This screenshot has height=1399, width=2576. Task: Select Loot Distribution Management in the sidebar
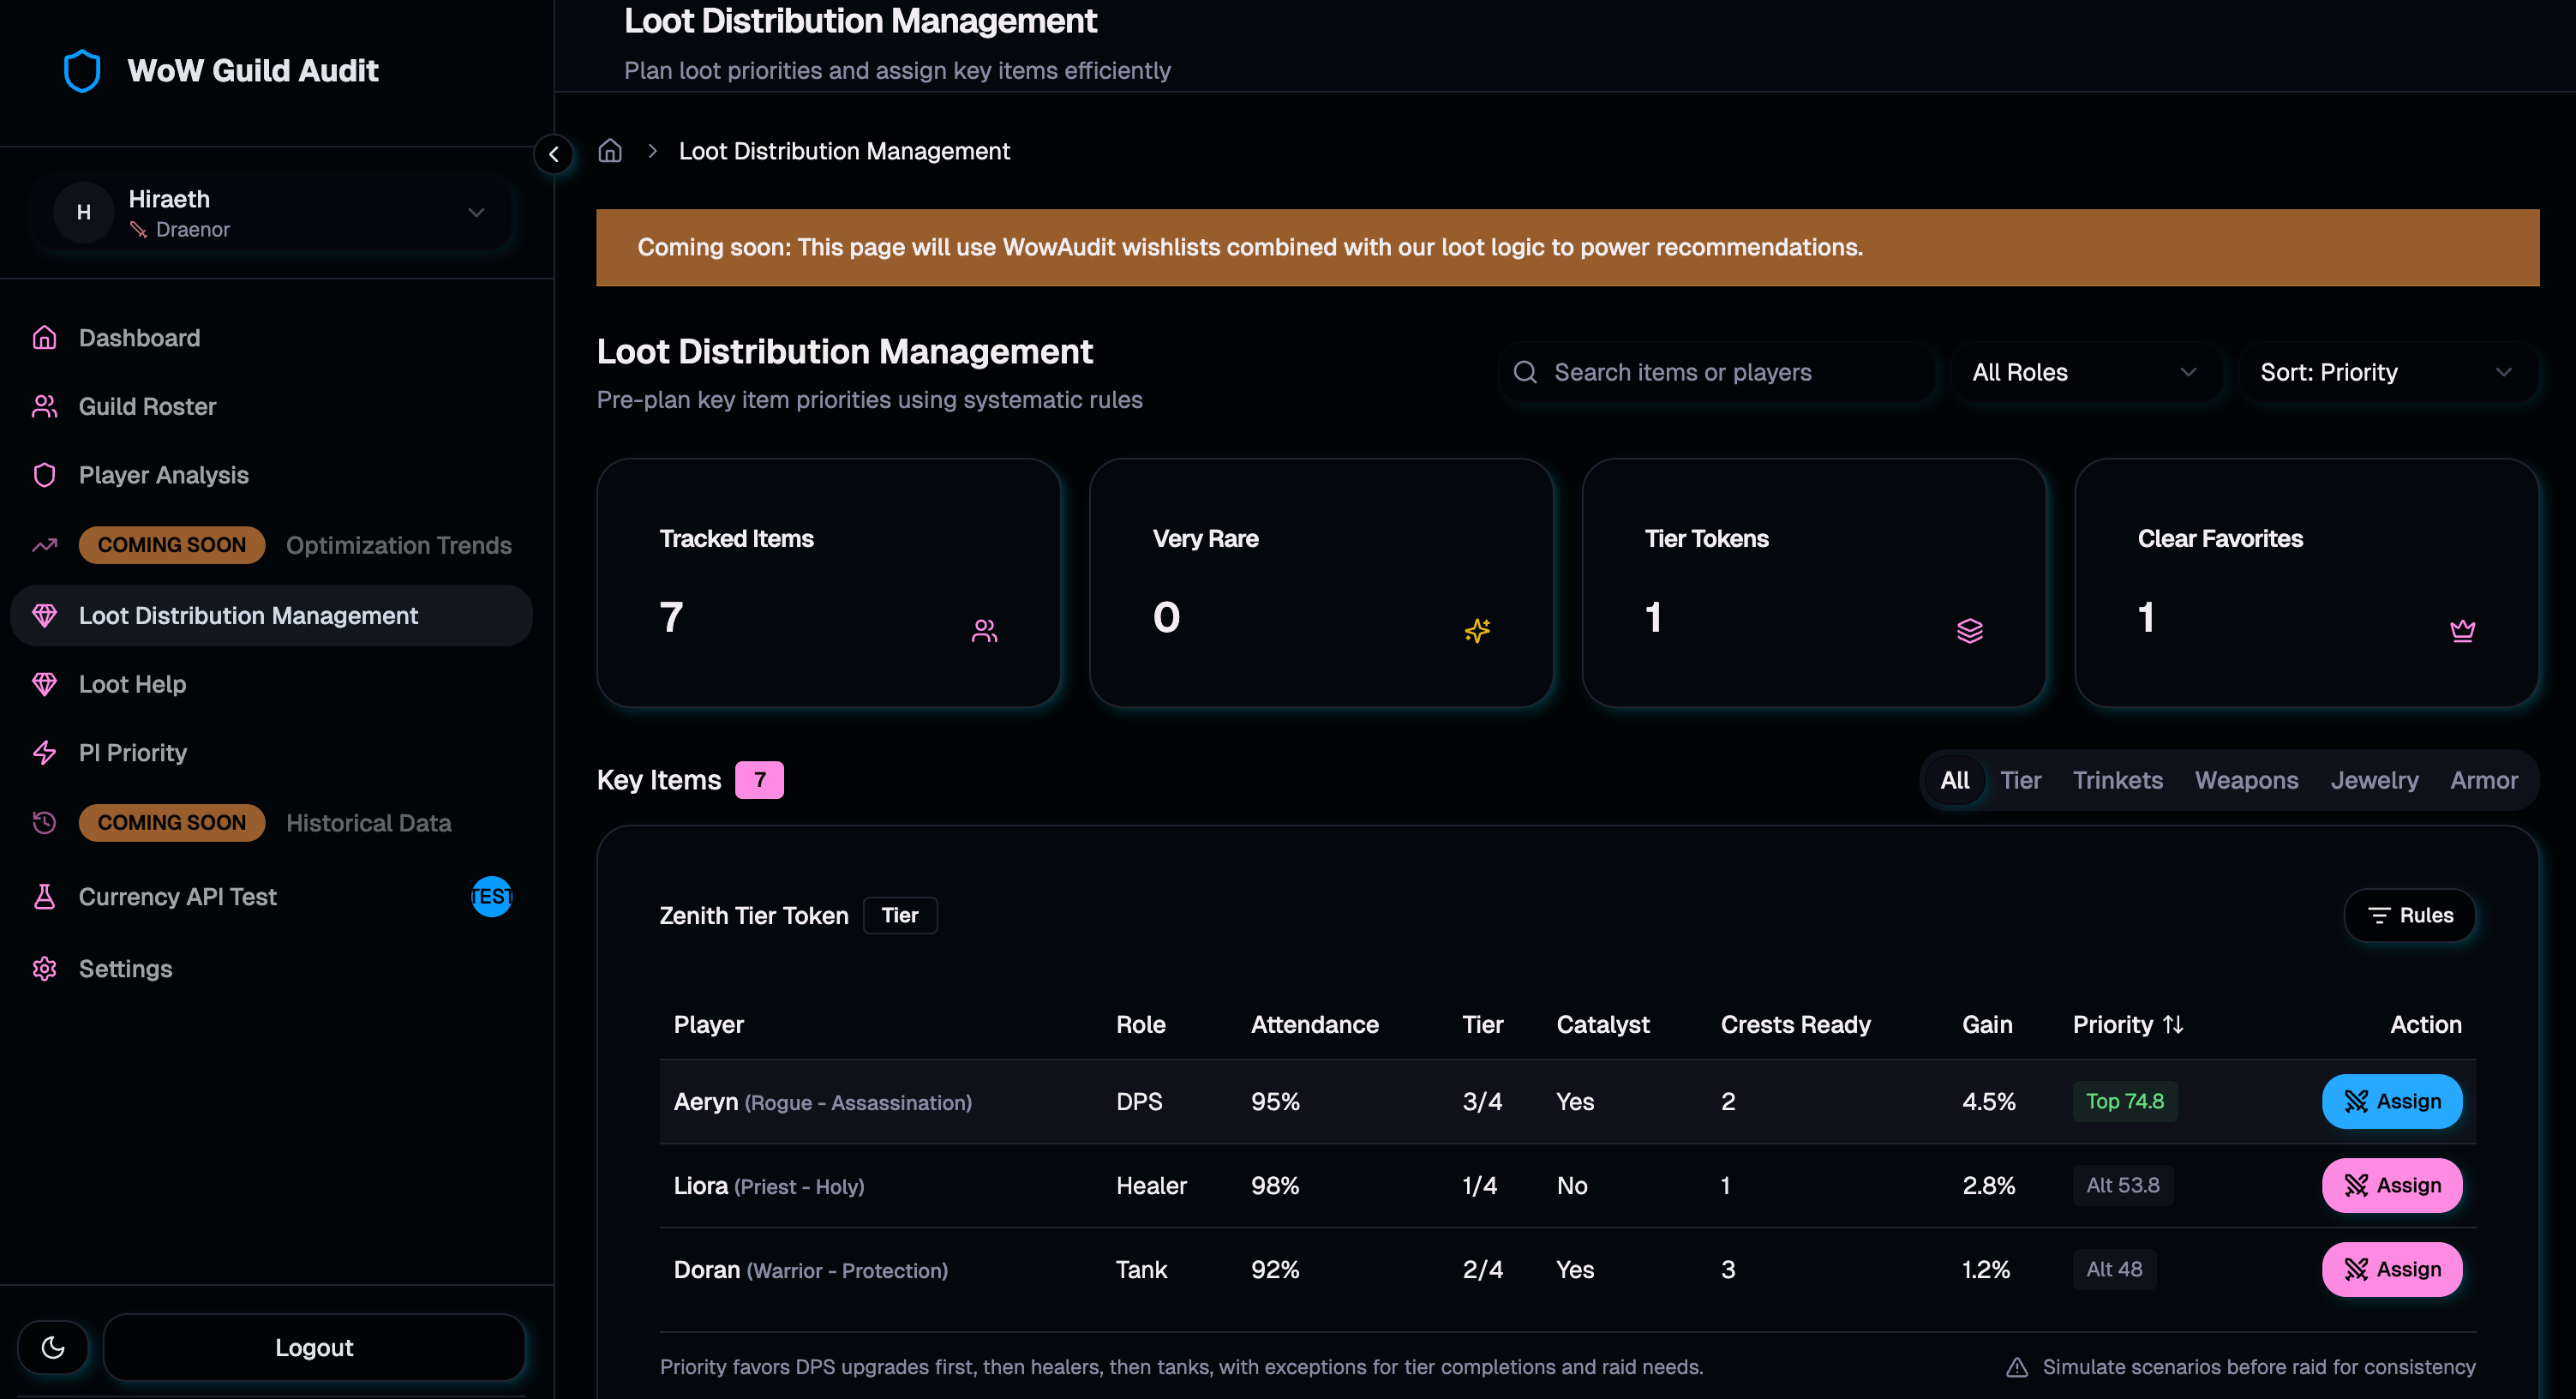point(248,615)
